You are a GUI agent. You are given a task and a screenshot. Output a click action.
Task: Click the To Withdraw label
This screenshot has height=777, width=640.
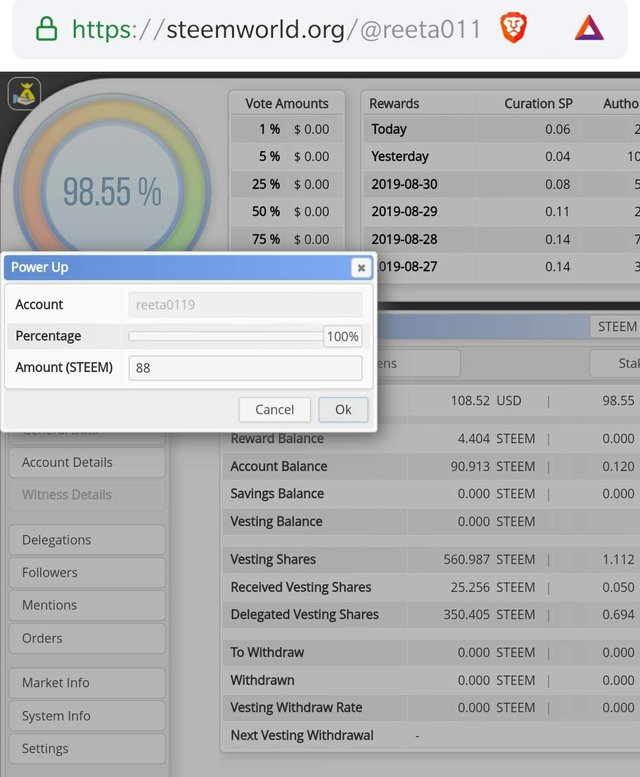click(267, 652)
